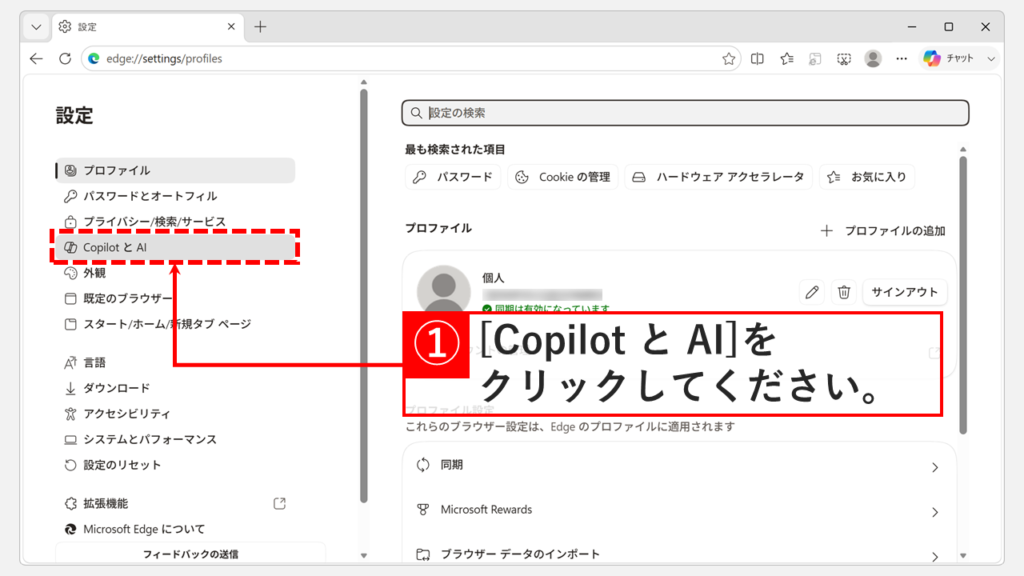Open 拡張機能 in sidebar

(175, 504)
